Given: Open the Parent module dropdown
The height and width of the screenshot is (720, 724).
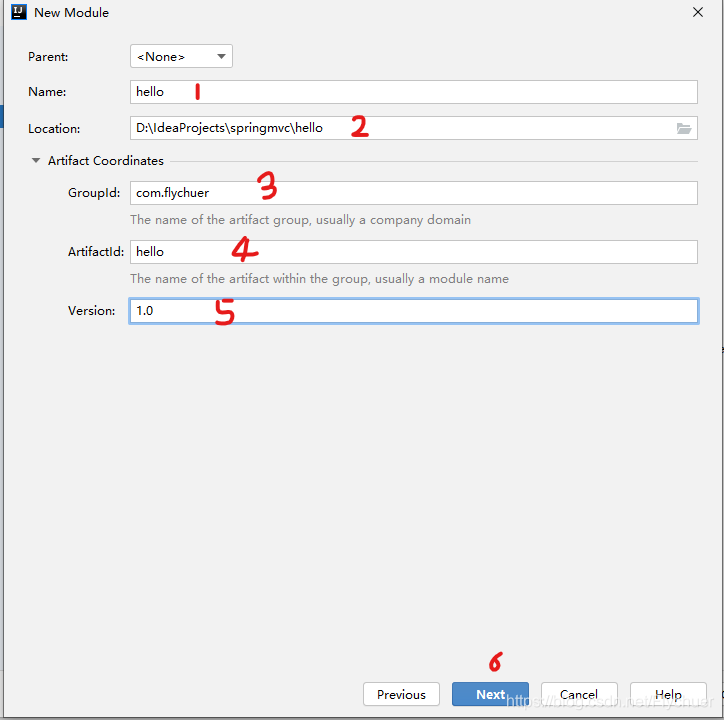Looking at the screenshot, I should pos(181,56).
